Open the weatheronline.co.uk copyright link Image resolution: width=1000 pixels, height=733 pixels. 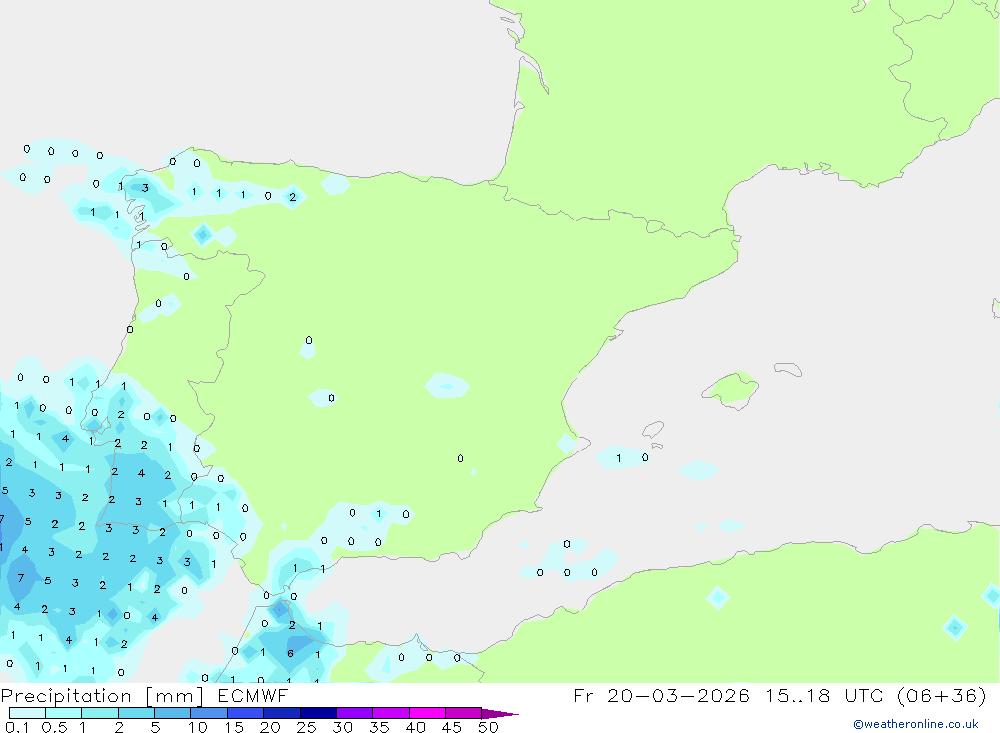916,724
